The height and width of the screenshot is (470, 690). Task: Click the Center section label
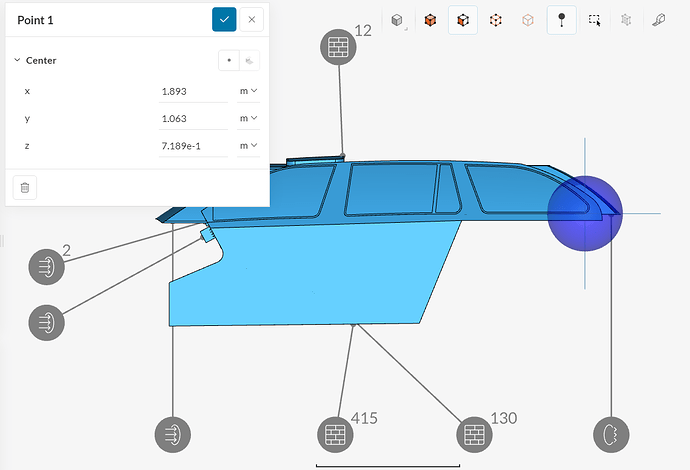tap(41, 60)
